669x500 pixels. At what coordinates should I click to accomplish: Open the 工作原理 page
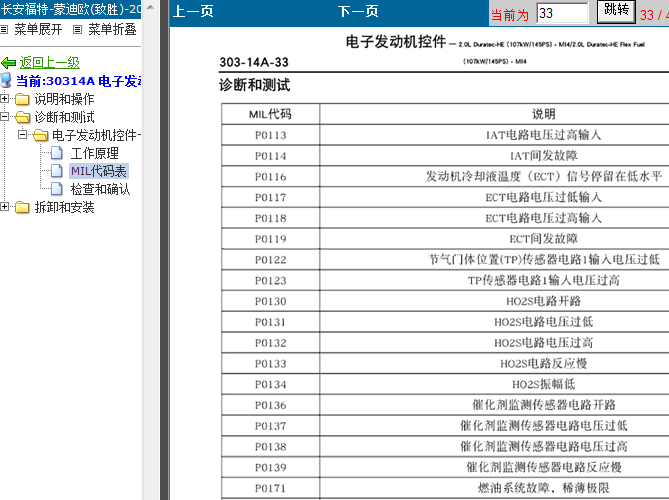tap(94, 153)
